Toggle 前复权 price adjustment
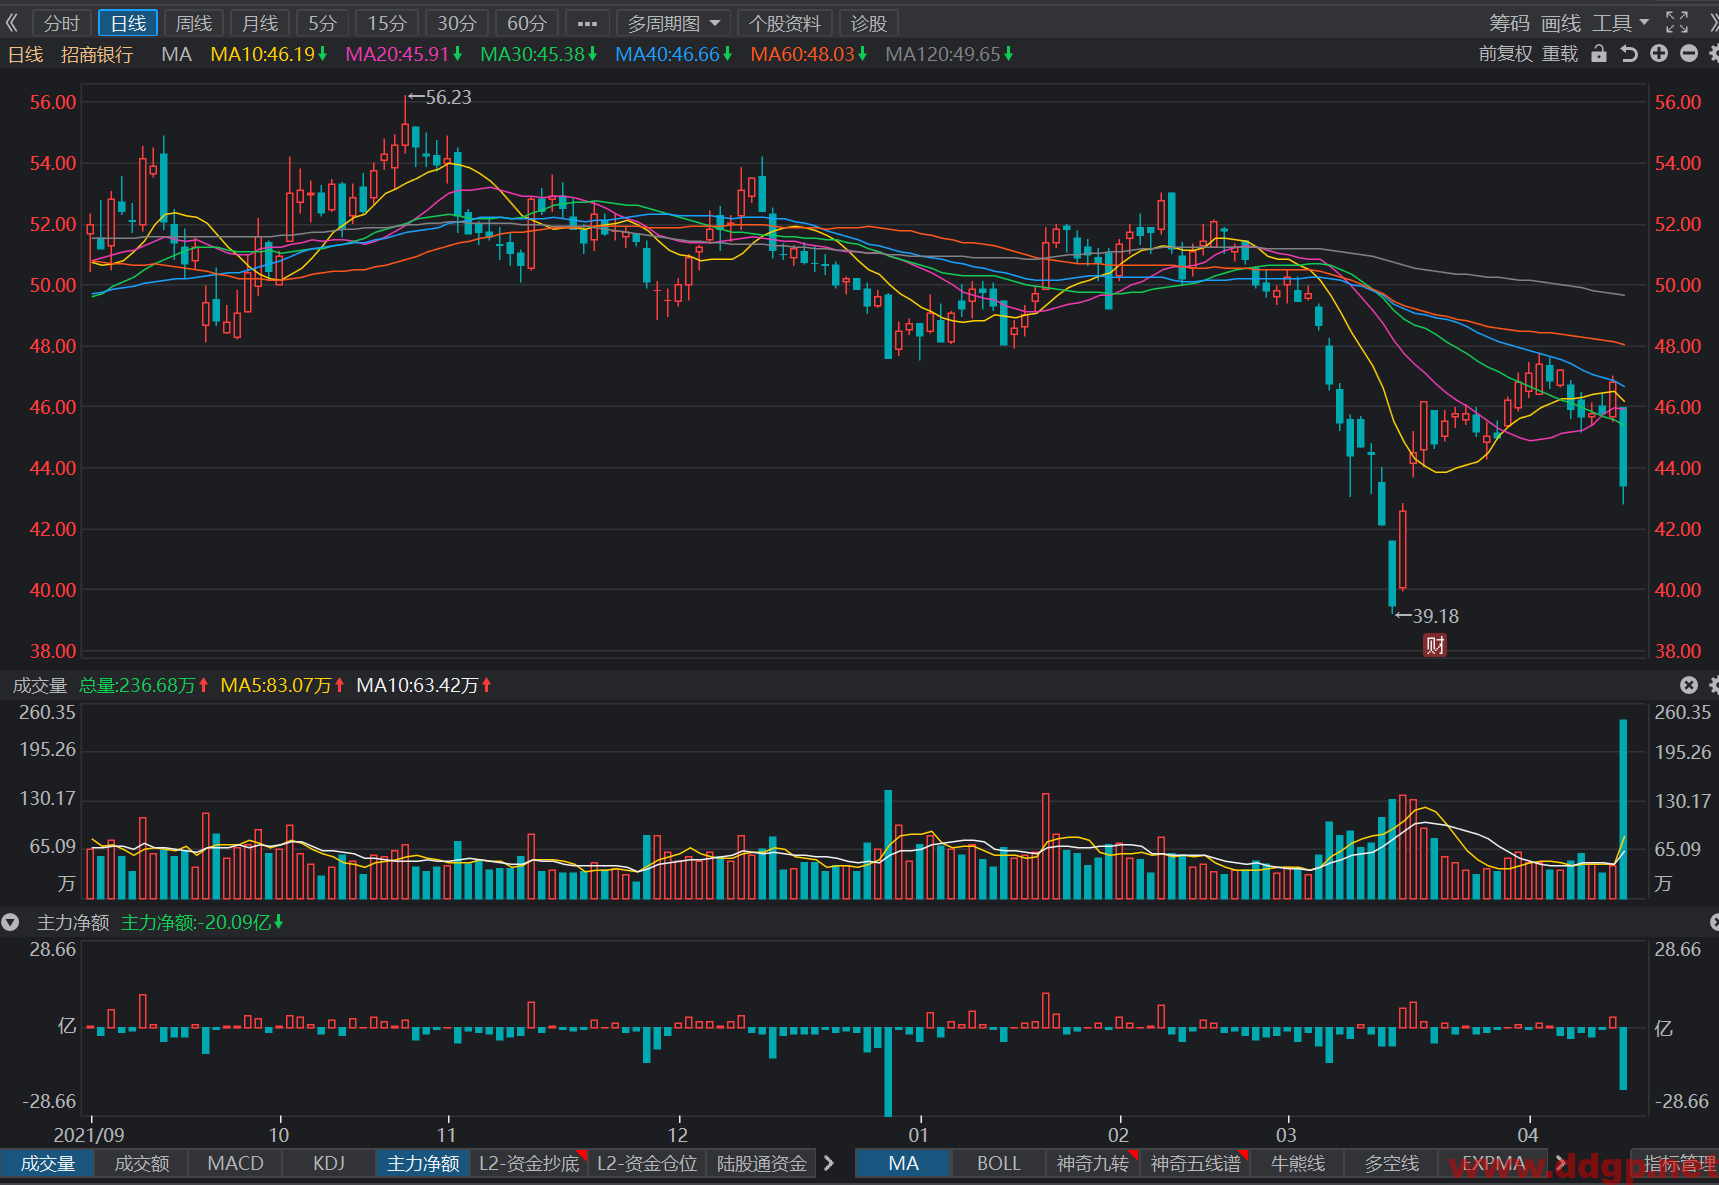This screenshot has width=1719, height=1185. click(1506, 54)
